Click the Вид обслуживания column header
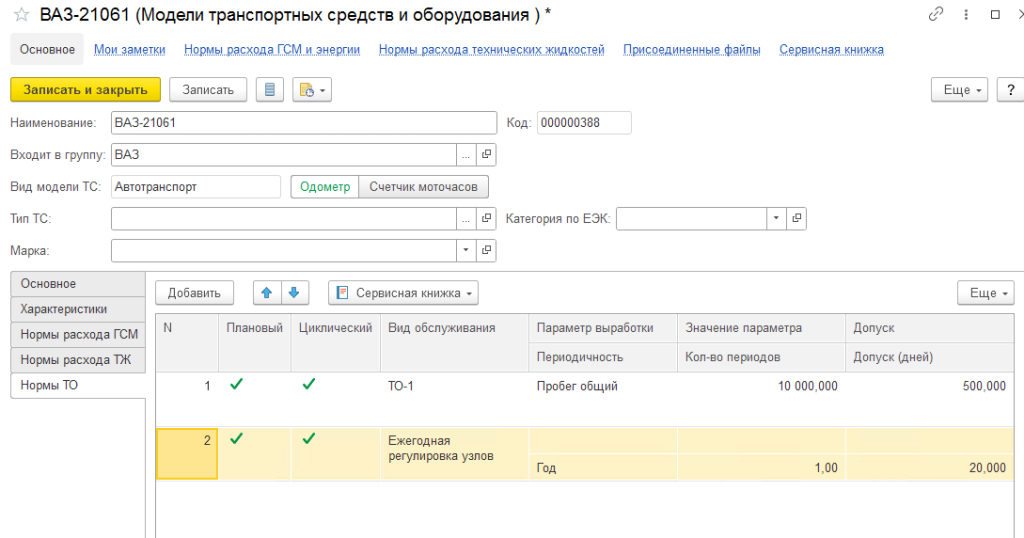The width and height of the screenshot is (1024, 538). (455, 343)
